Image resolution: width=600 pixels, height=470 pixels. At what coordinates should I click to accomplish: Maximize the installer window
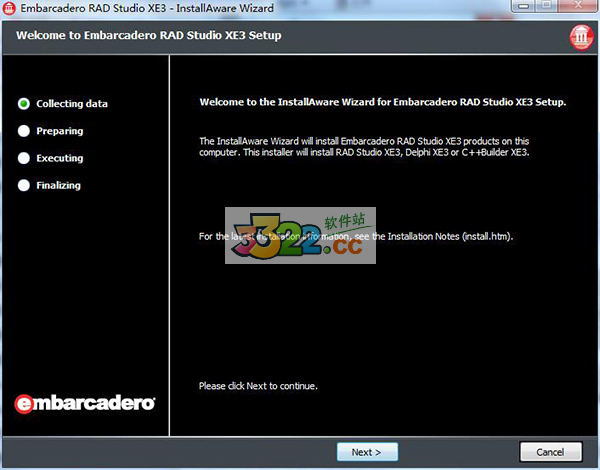(x=547, y=6)
